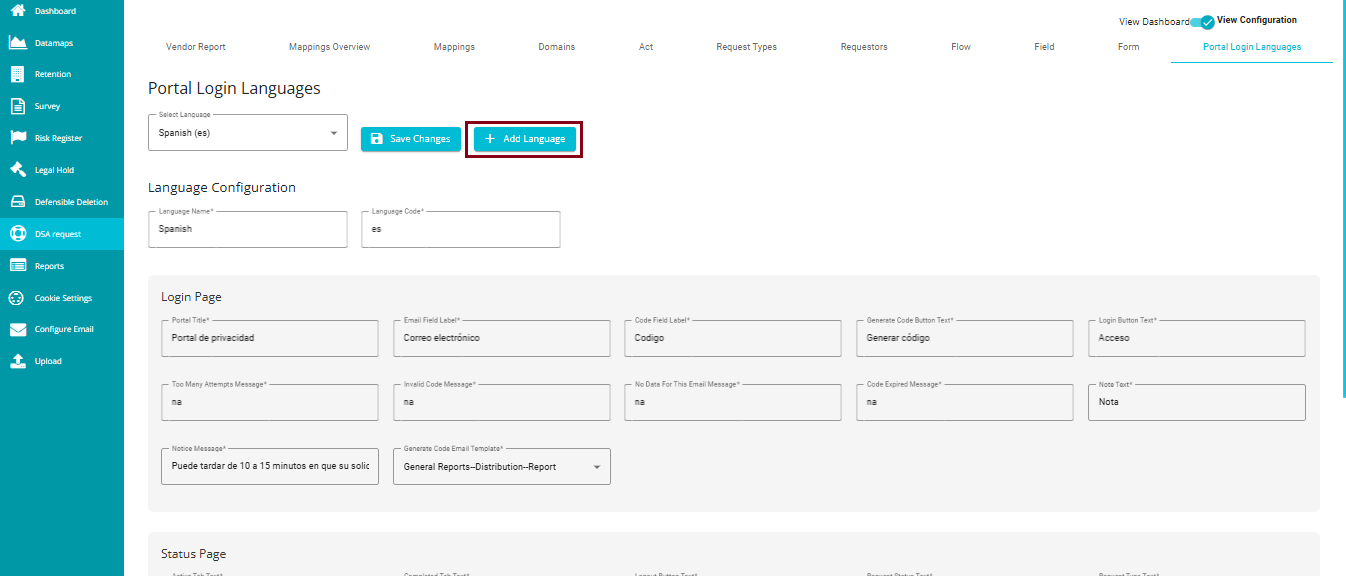Image resolution: width=1346 pixels, height=576 pixels.
Task: Click the Datamaps chart icon in sidebar
Action: [x=17, y=43]
